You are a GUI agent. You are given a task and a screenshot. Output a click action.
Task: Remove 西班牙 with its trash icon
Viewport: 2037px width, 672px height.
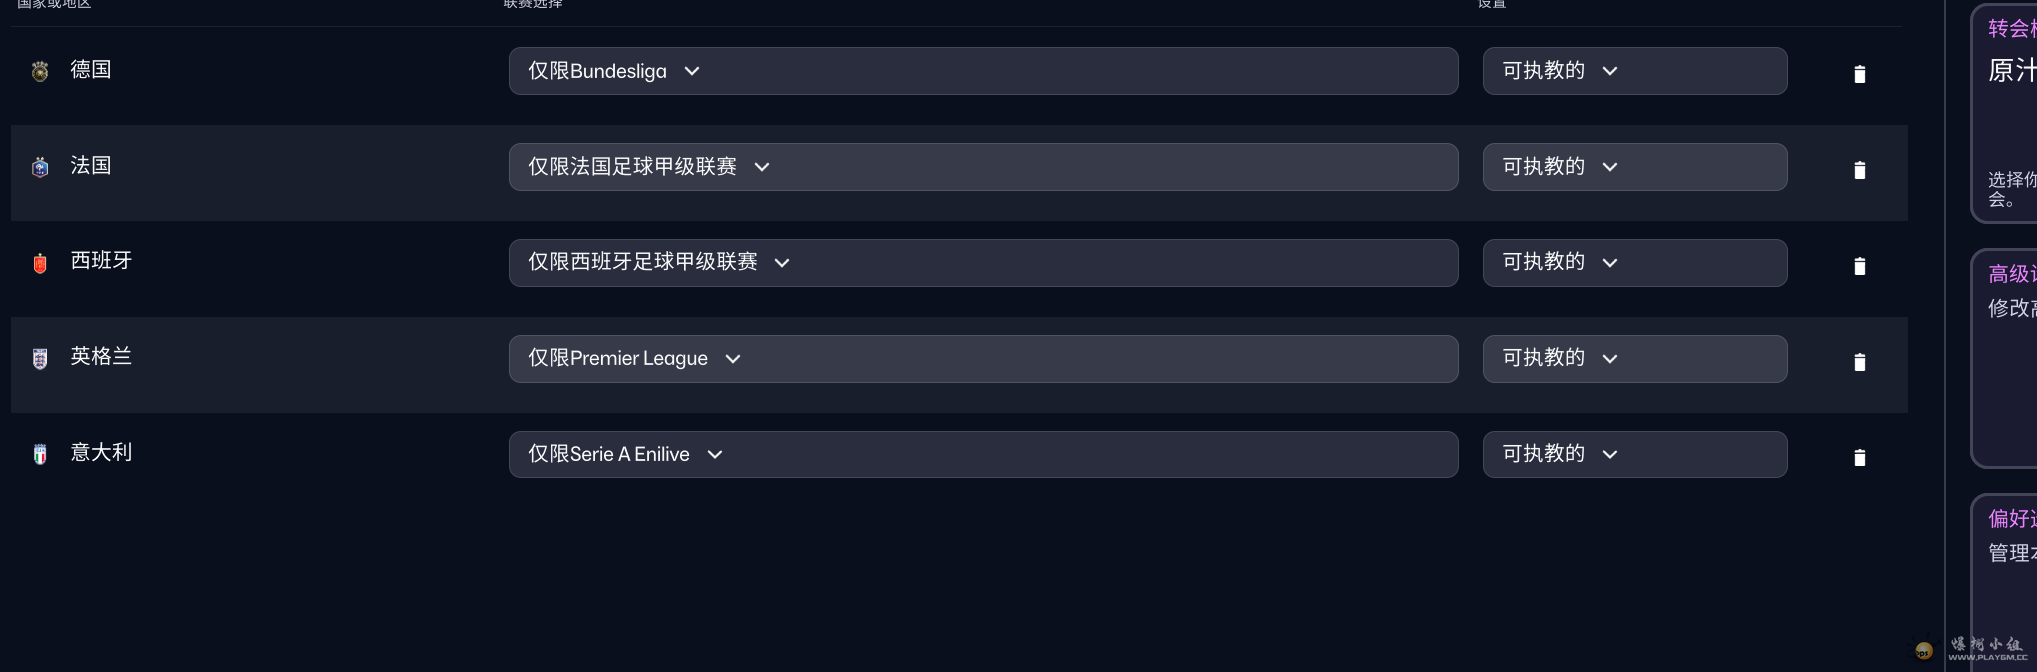pos(1859,266)
